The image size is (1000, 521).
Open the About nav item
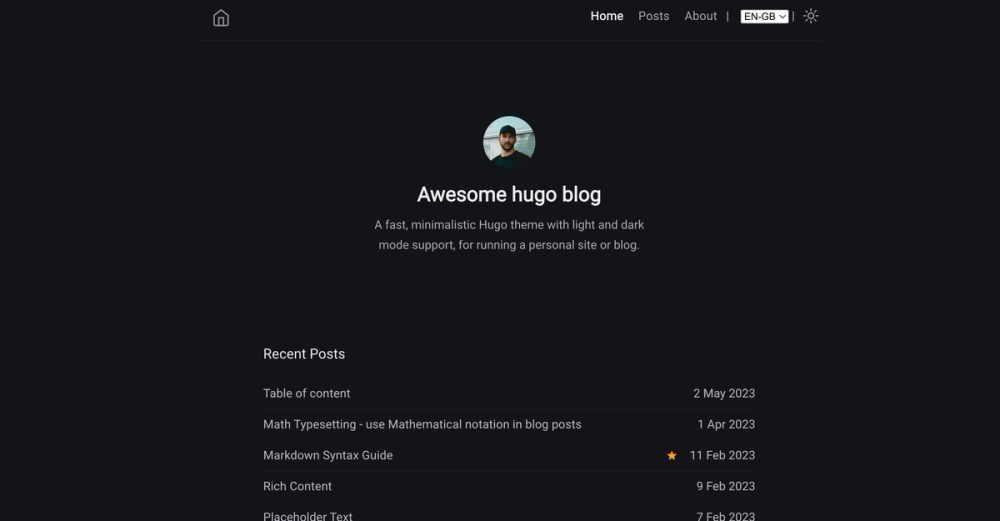[x=700, y=16]
